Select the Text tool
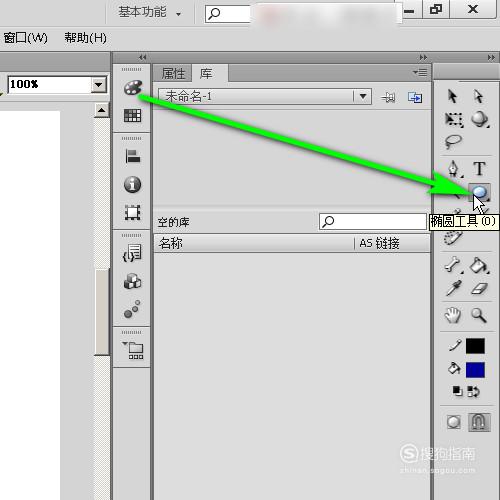Image resolution: width=500 pixels, height=500 pixels. (x=479, y=169)
